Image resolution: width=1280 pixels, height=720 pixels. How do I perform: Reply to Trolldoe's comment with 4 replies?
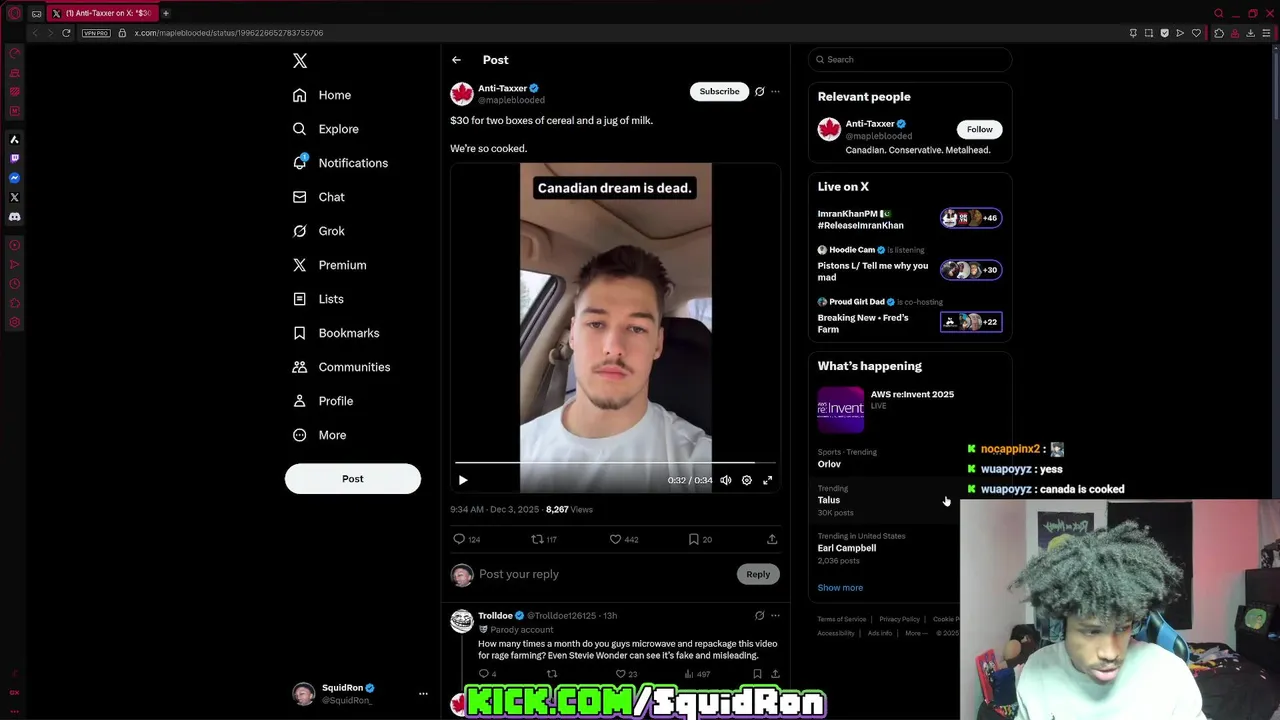tap(484, 674)
